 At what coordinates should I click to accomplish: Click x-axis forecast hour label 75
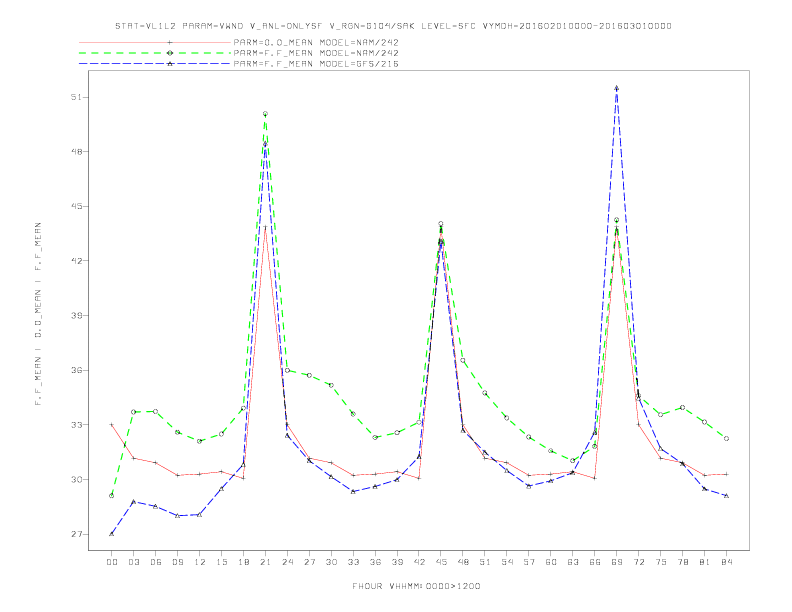661,562
